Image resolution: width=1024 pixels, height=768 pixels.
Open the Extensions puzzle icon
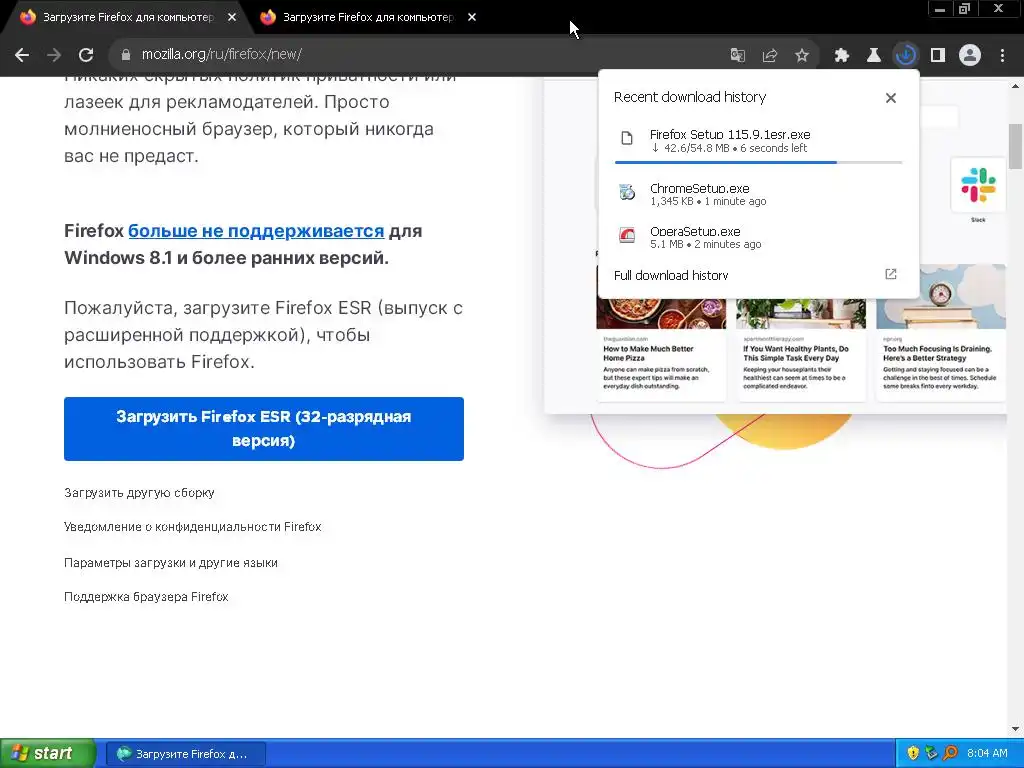pos(842,56)
